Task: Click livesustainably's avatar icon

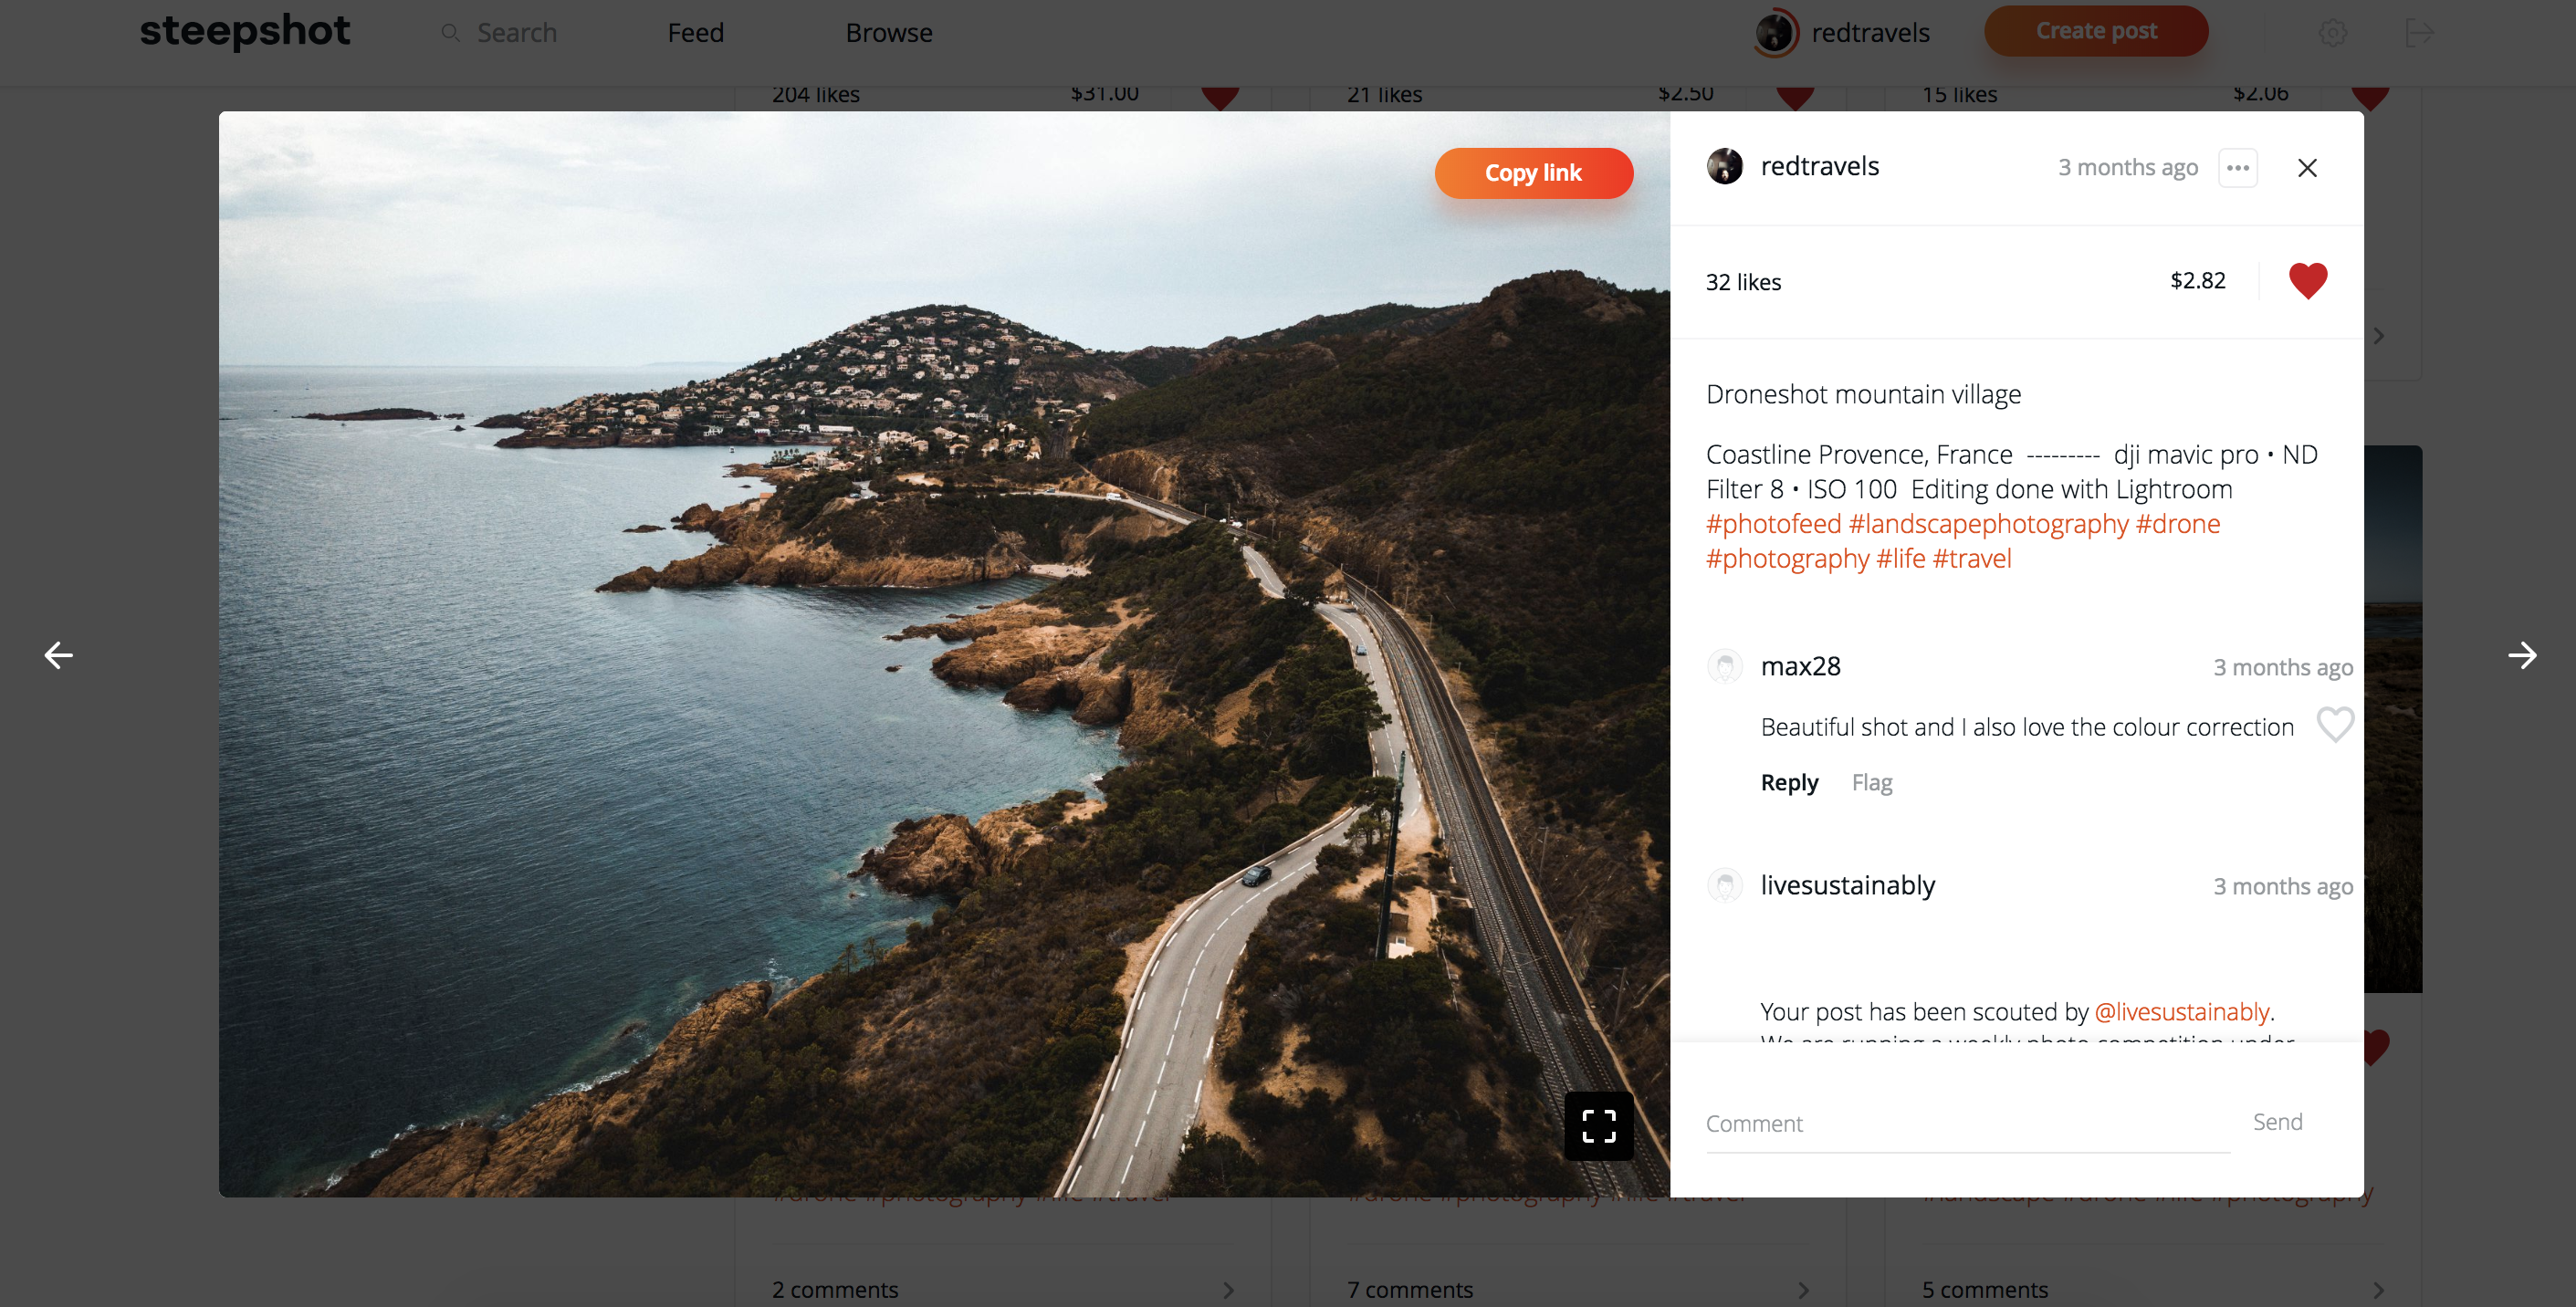Action: tap(1724, 885)
